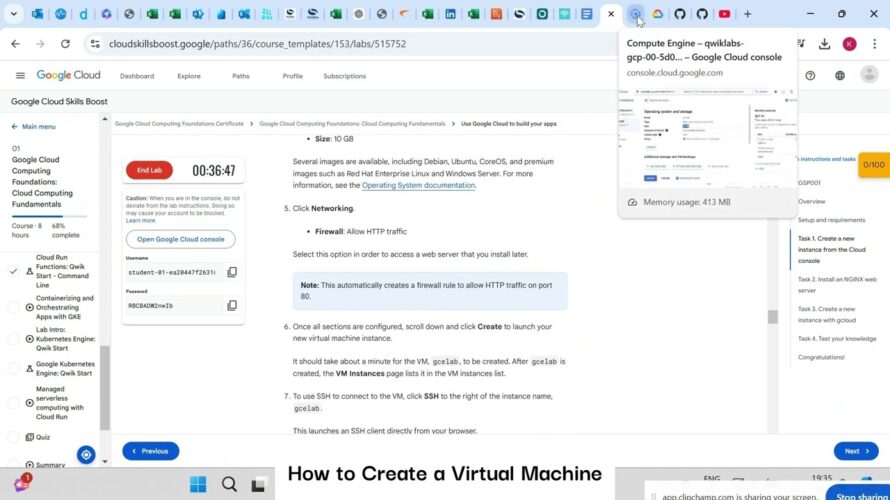Screen dimensions: 890x500
Task: Click the 0/100 score badge
Action: 874,165
